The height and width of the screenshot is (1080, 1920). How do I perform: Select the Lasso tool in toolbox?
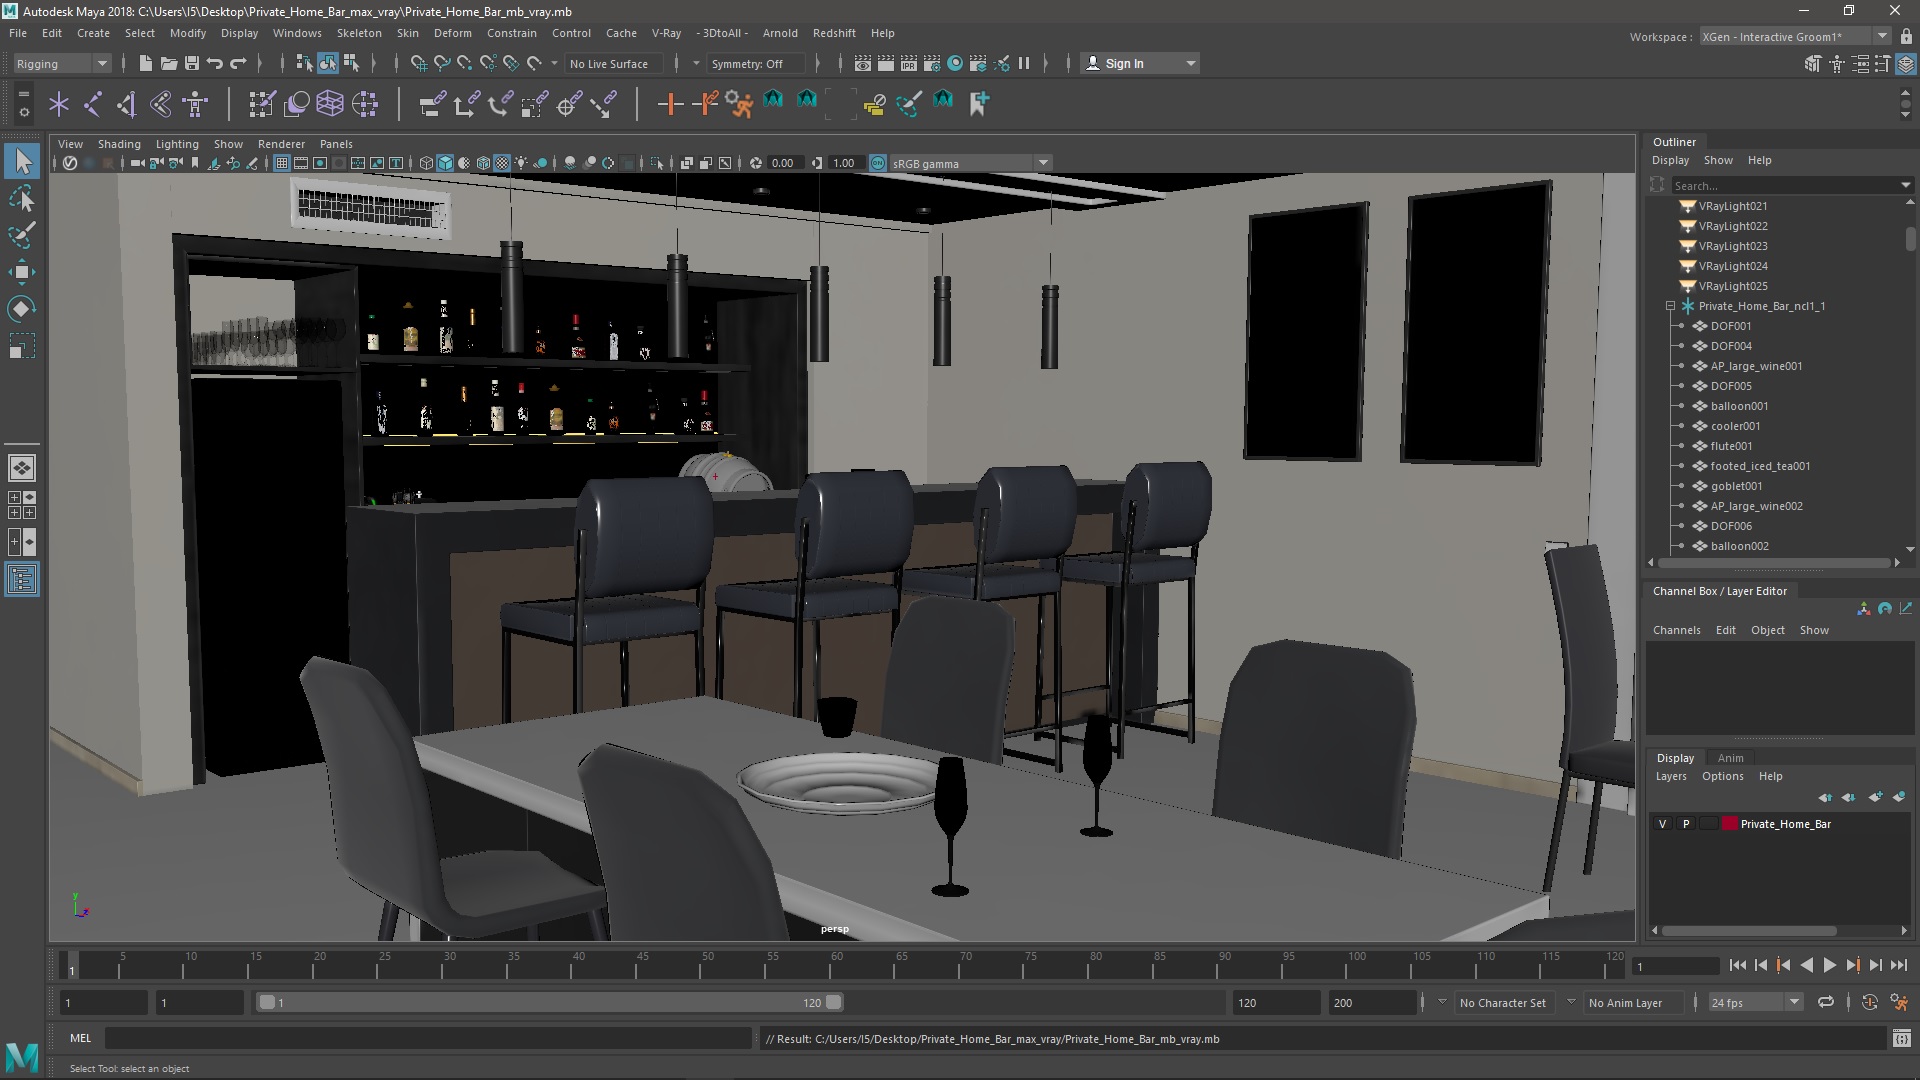(x=22, y=198)
